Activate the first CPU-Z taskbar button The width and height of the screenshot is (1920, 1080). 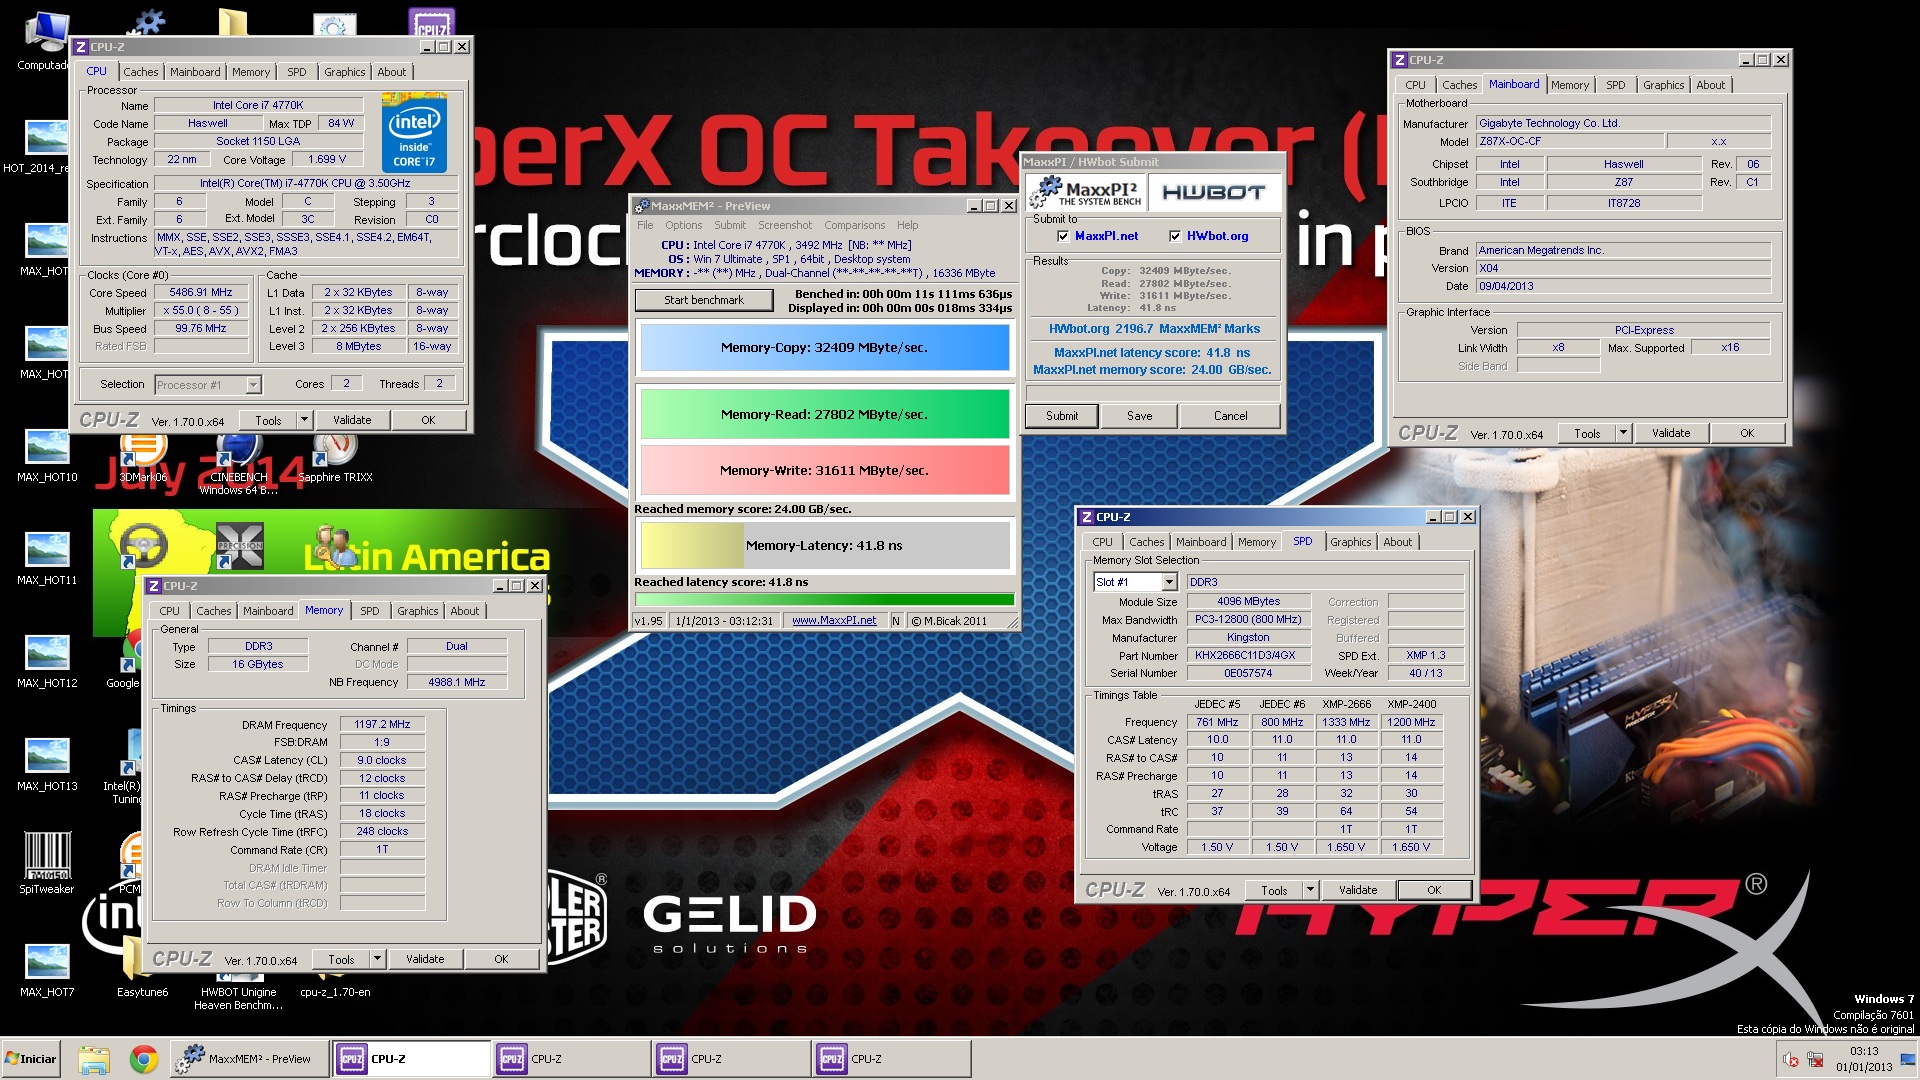pyautogui.click(x=412, y=1059)
